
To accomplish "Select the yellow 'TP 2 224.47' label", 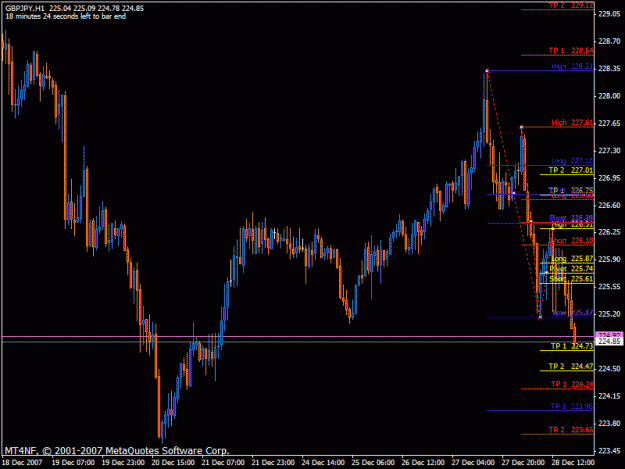I will (x=571, y=366).
